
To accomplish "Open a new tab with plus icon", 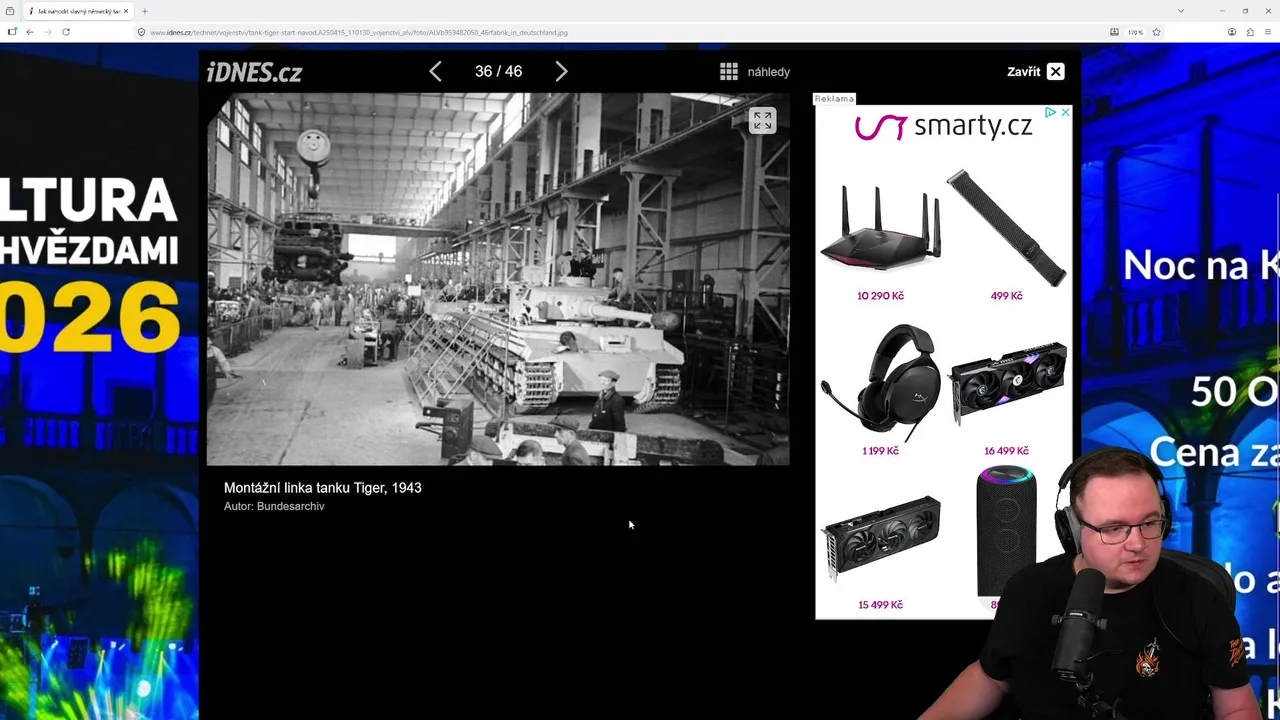I will [x=144, y=11].
